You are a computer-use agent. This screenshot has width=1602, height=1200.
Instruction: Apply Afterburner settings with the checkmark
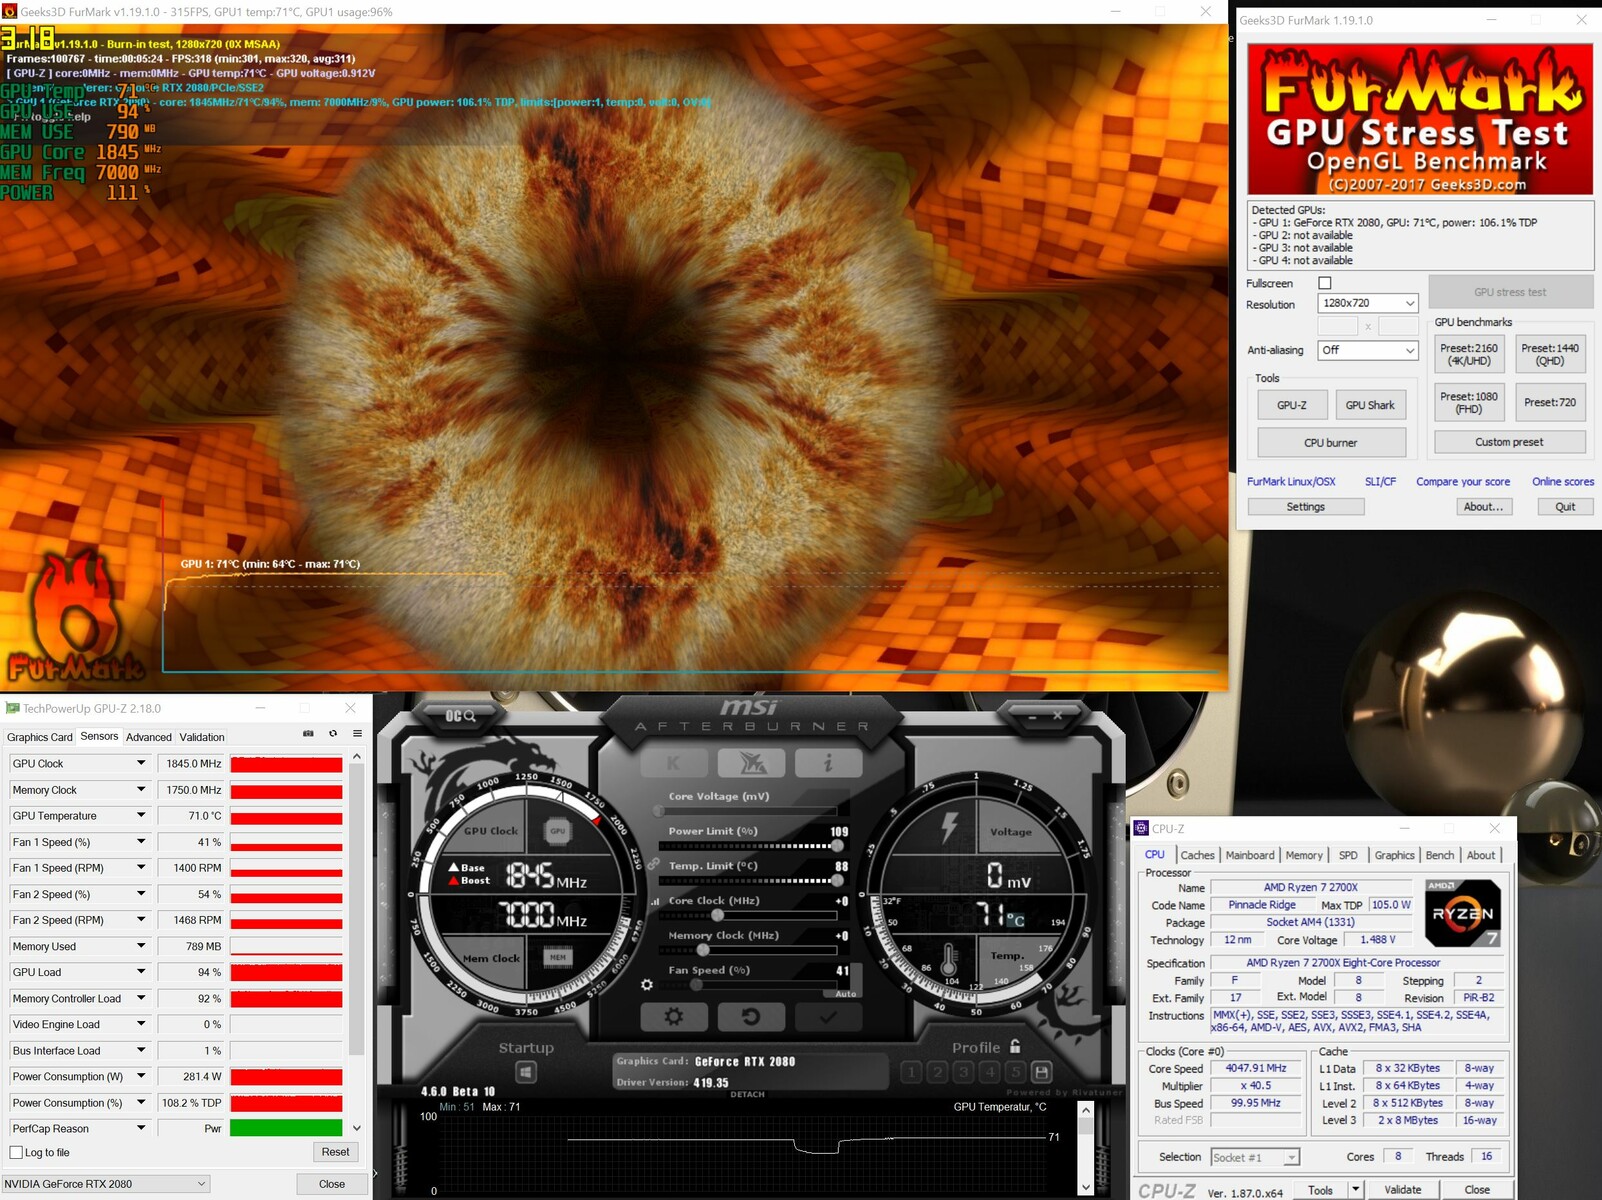click(x=828, y=1017)
